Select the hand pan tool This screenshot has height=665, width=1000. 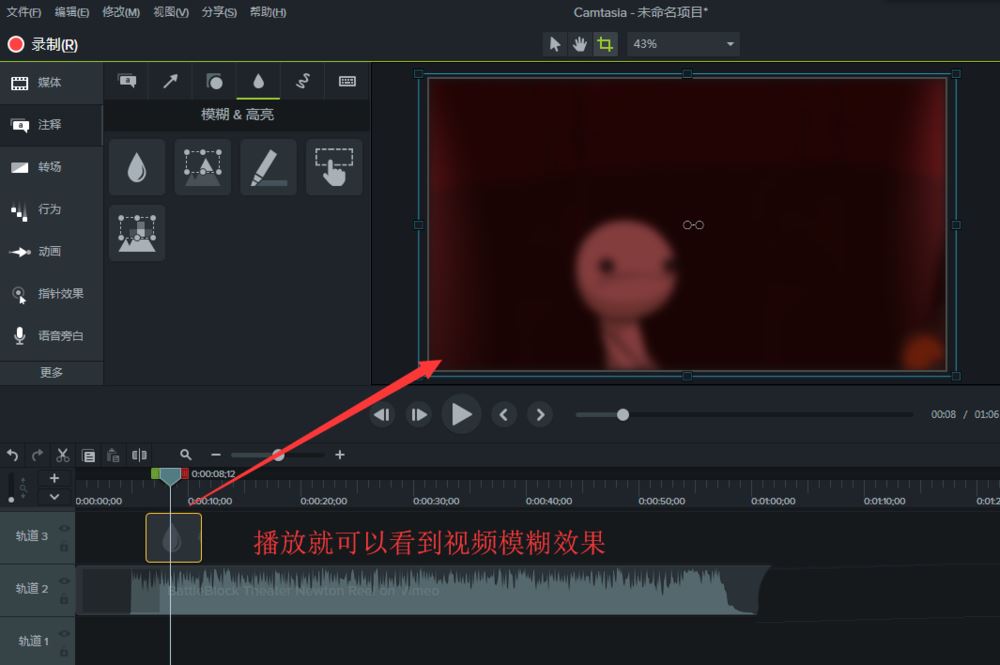[x=579, y=44]
